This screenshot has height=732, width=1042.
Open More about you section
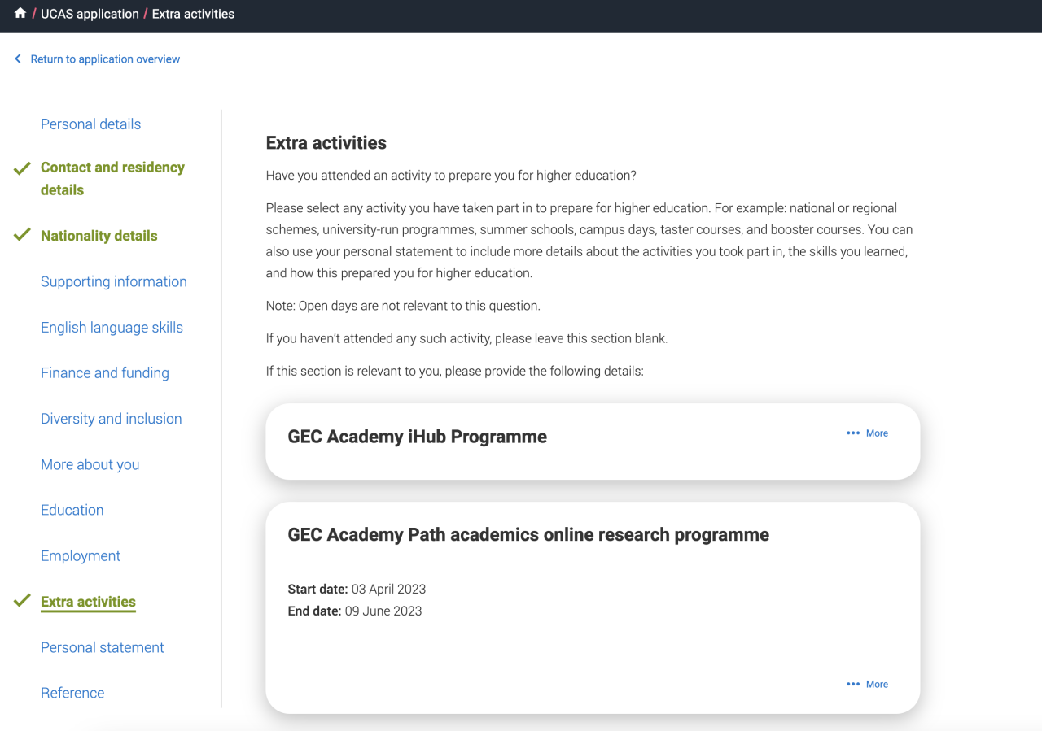tap(90, 465)
